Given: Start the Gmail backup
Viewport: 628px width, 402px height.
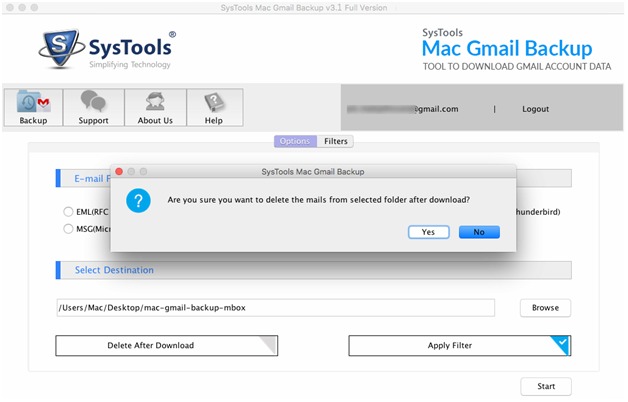Looking at the screenshot, I should click(x=546, y=386).
